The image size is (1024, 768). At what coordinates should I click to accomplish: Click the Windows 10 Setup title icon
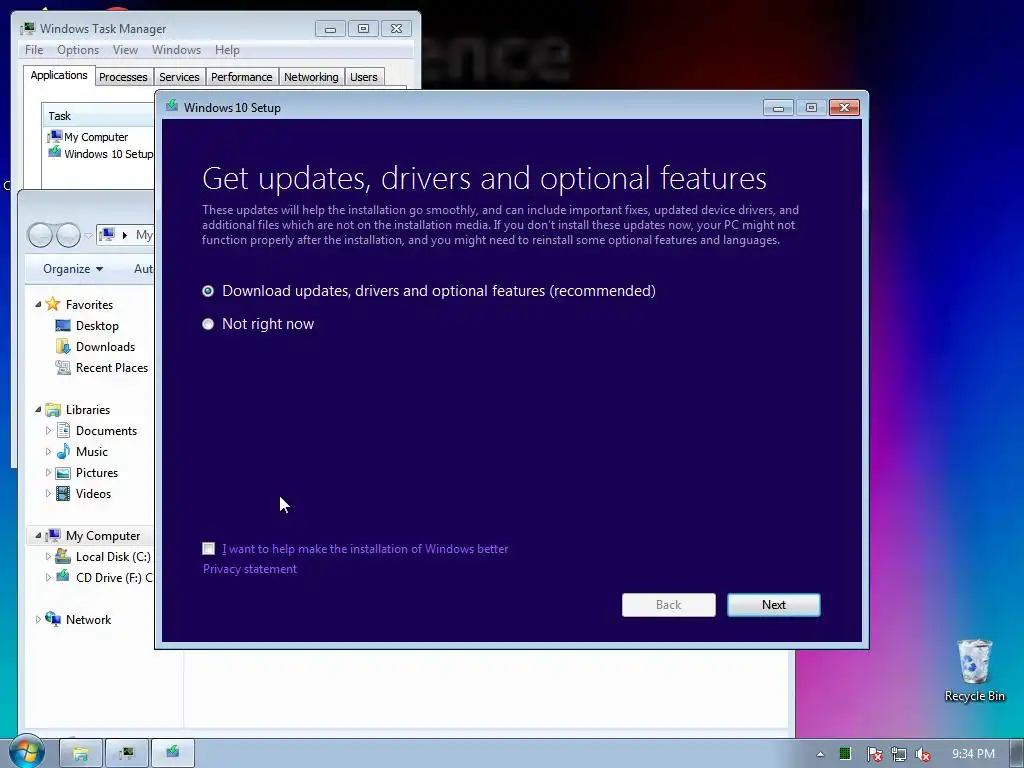pos(172,106)
